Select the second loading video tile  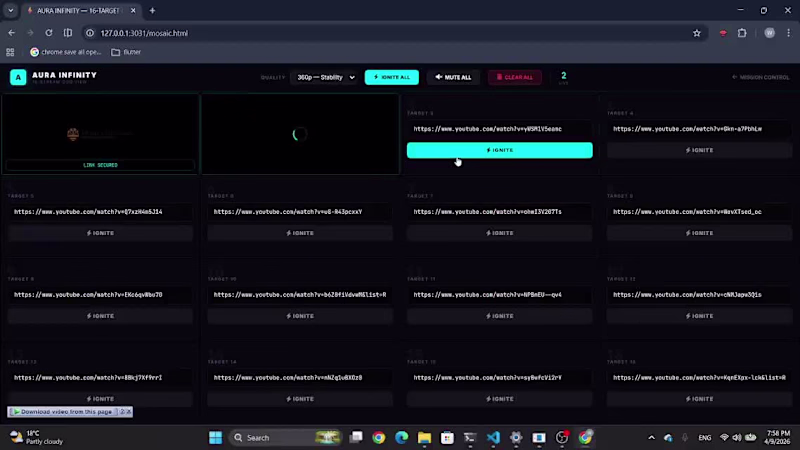pyautogui.click(x=300, y=134)
